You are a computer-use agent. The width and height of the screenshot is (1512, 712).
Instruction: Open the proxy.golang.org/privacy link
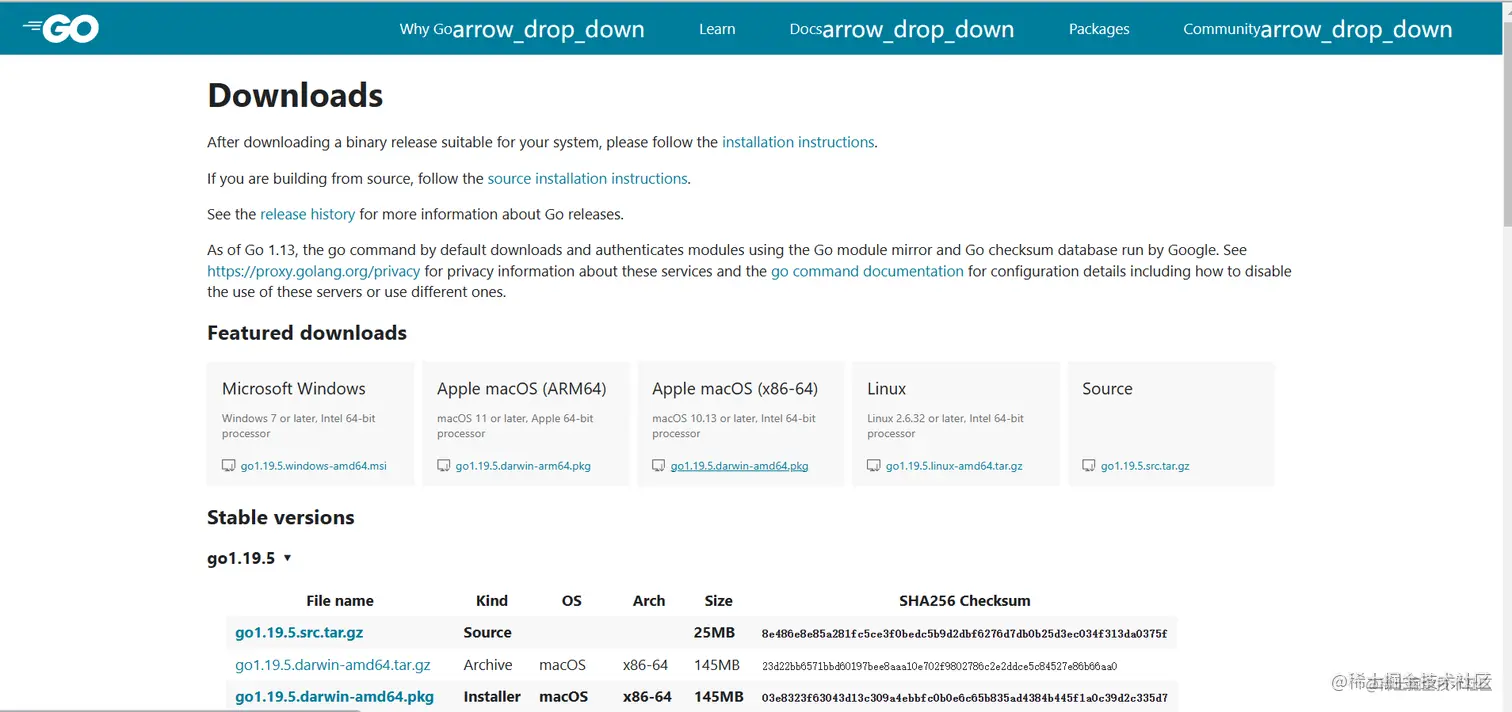tap(313, 271)
